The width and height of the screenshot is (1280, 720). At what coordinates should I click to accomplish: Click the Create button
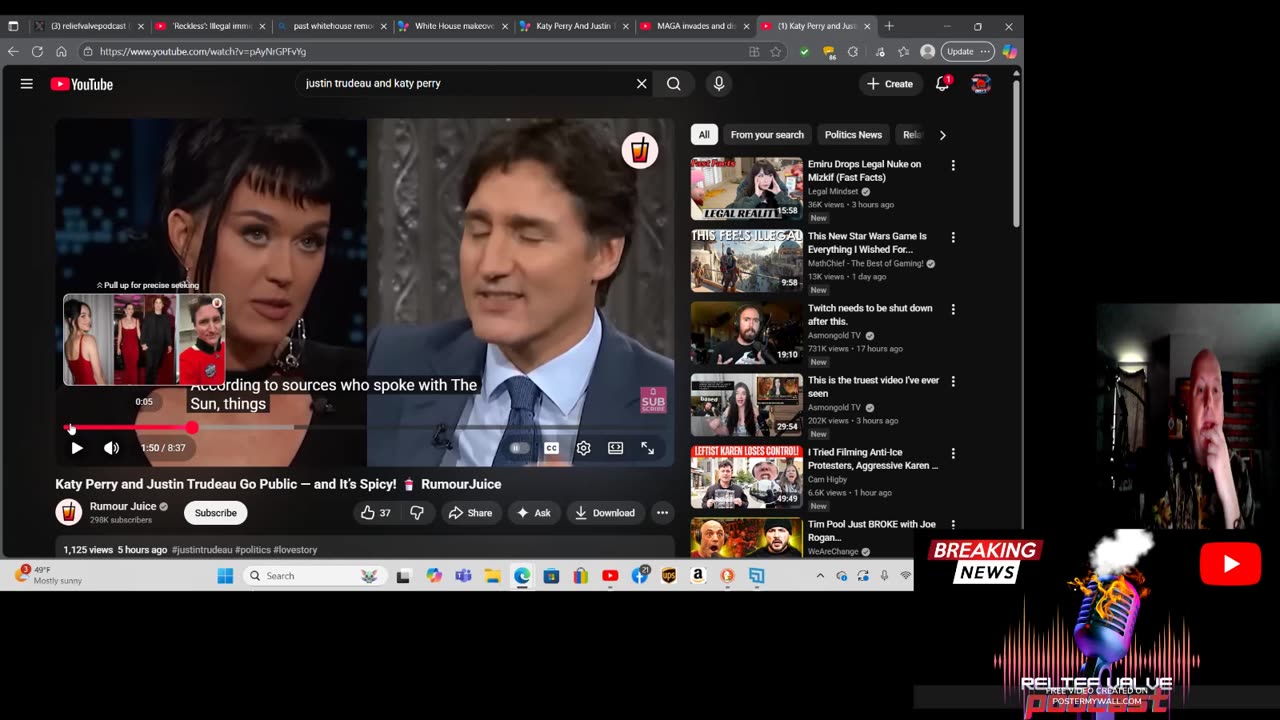890,84
